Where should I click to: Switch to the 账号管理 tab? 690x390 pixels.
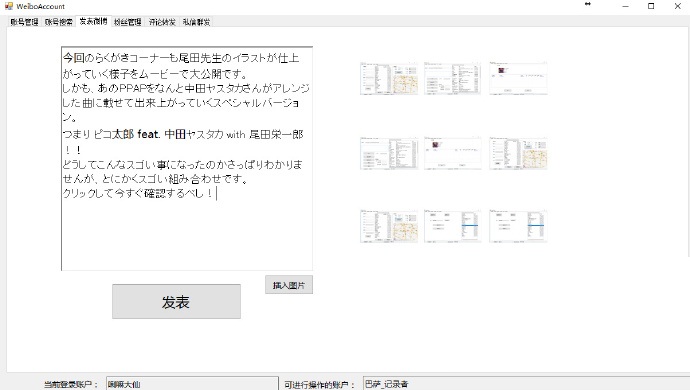pos(25,22)
